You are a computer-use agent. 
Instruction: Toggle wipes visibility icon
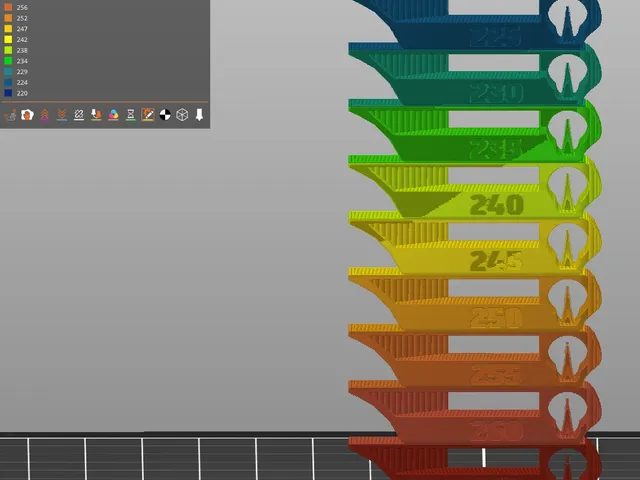click(27, 115)
